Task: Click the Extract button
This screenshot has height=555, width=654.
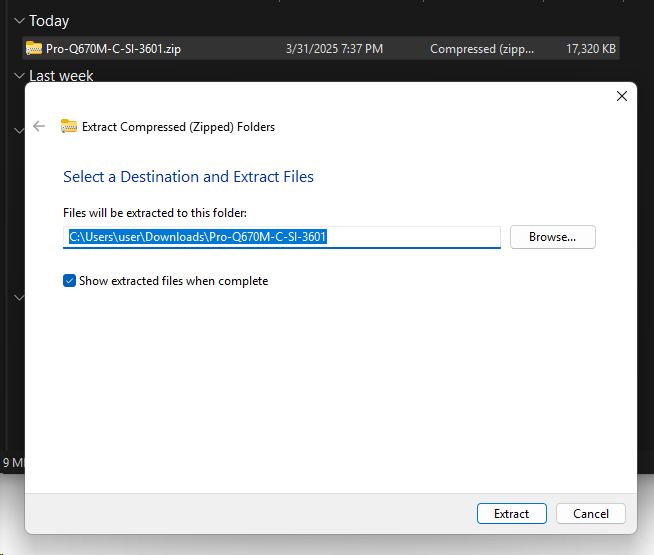Action: 511,513
